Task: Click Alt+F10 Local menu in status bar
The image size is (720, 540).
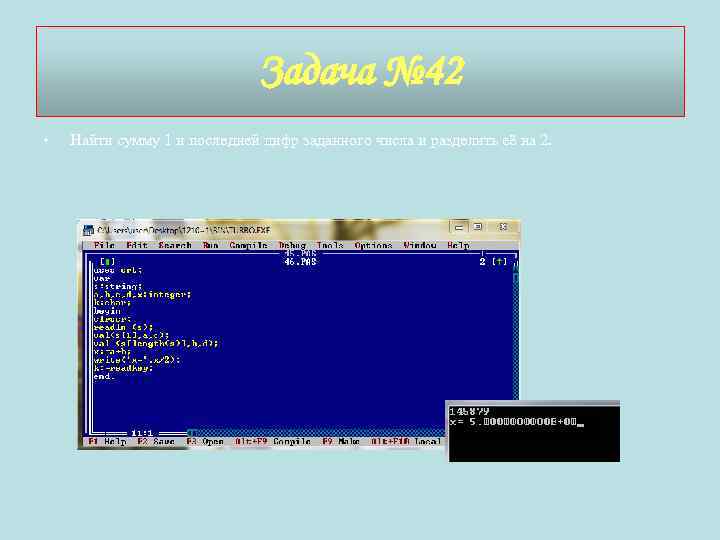Action: 406,441
